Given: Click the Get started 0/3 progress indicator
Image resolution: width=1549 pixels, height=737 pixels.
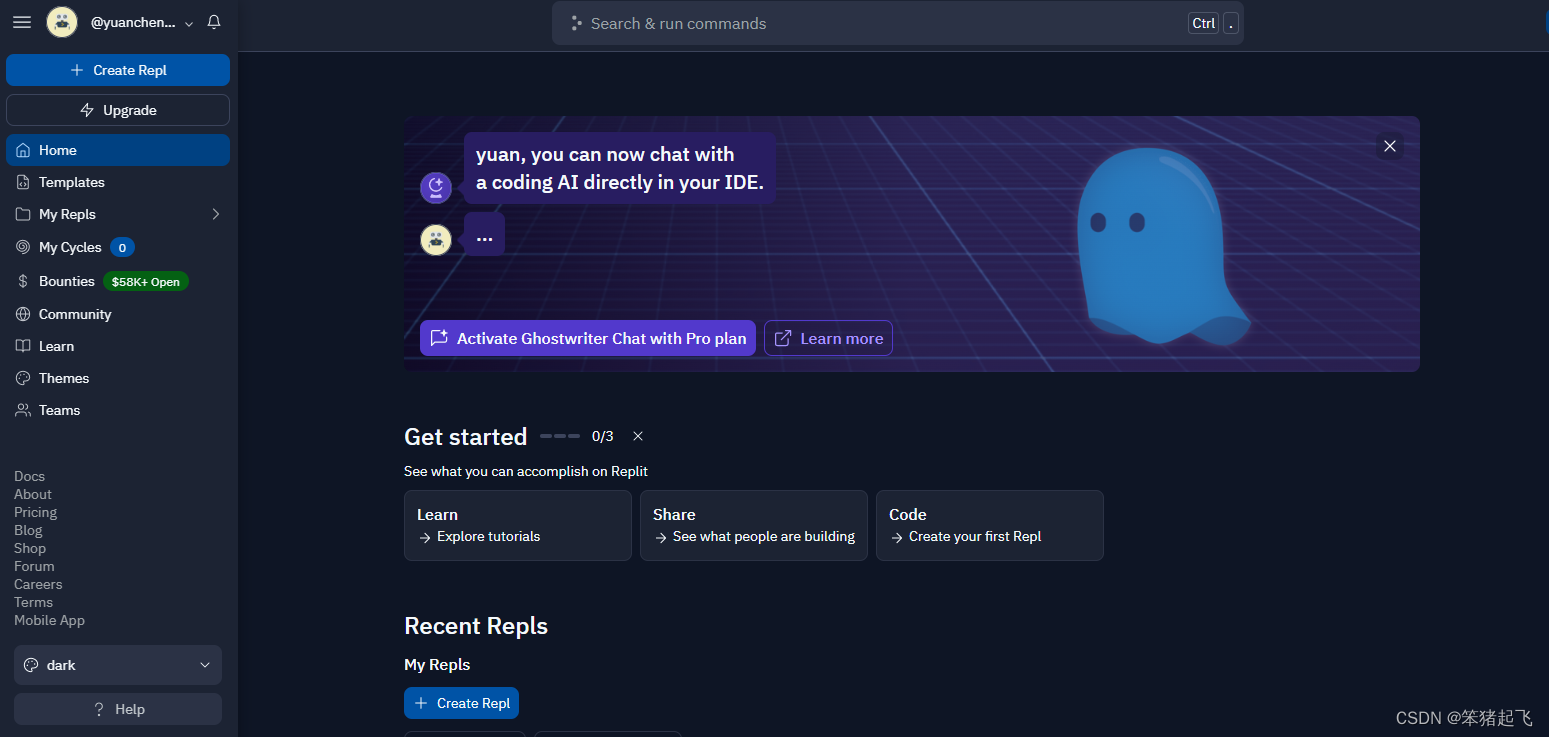Looking at the screenshot, I should tap(577, 436).
